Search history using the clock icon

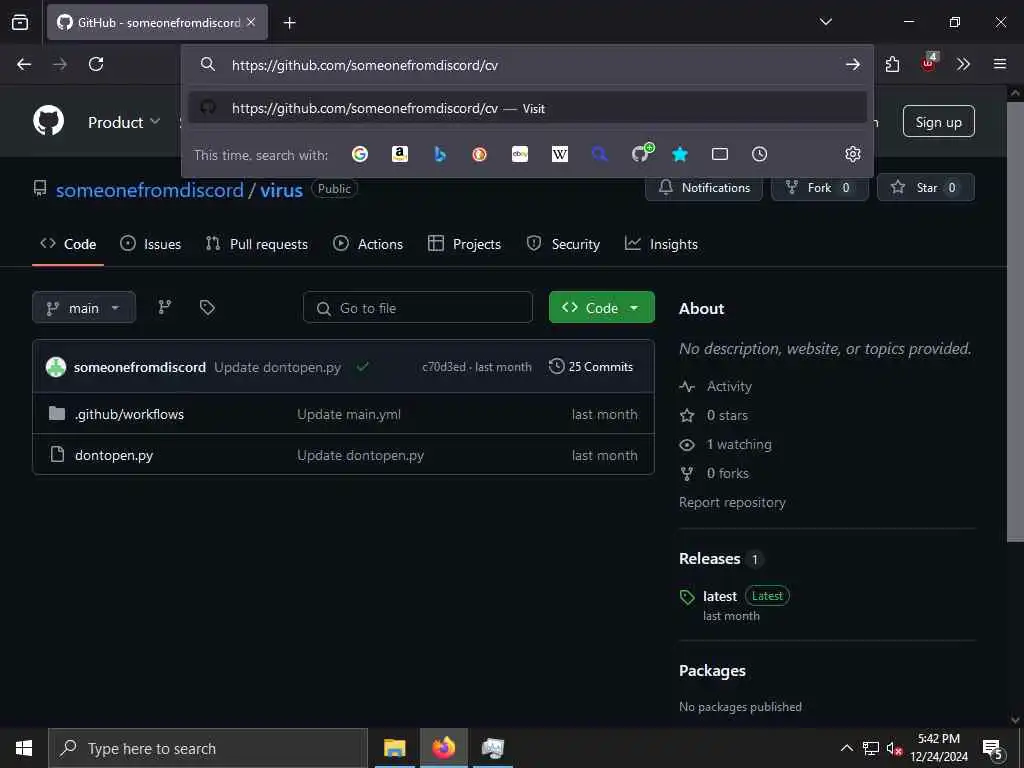[x=760, y=154]
